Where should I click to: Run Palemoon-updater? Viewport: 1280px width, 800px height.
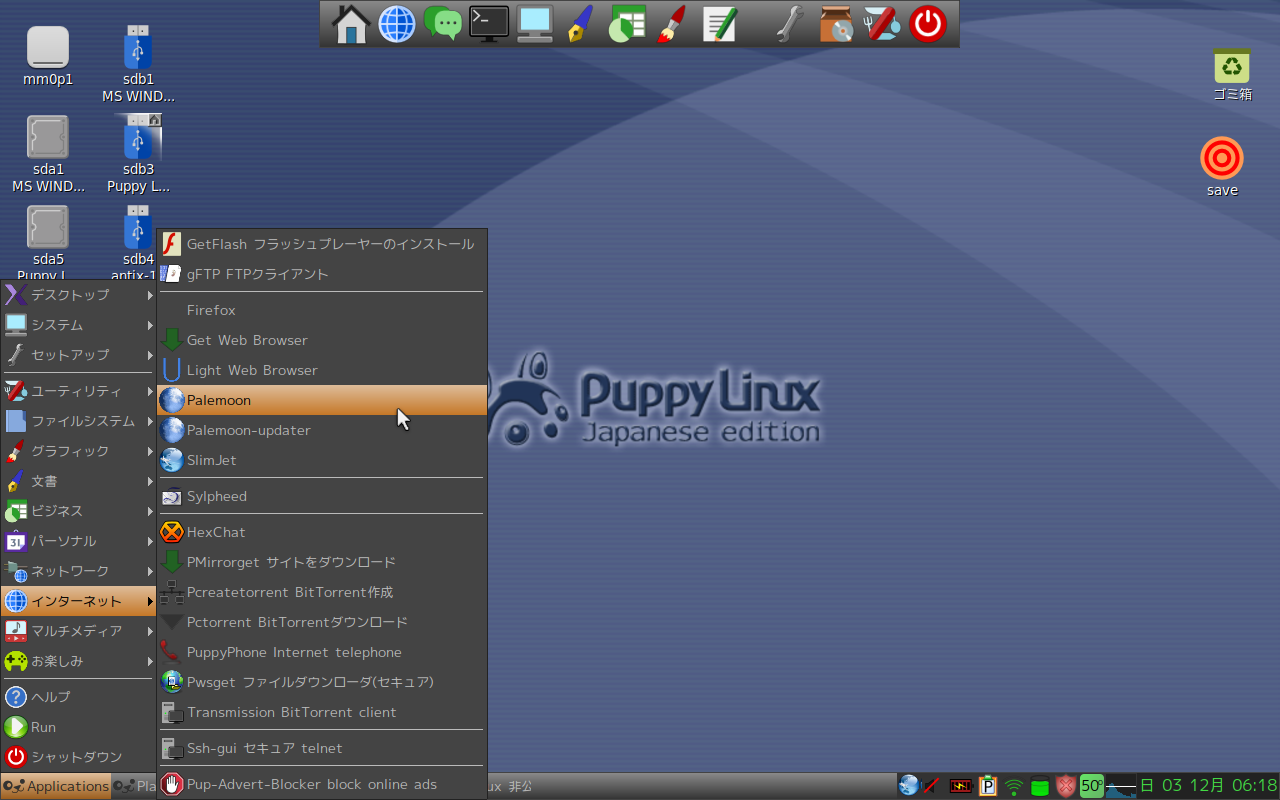click(x=322, y=430)
